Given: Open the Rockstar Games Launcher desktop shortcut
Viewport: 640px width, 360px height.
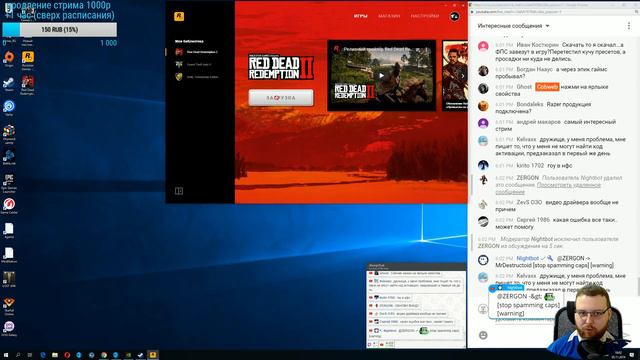Looking at the screenshot, I should click(x=28, y=60).
